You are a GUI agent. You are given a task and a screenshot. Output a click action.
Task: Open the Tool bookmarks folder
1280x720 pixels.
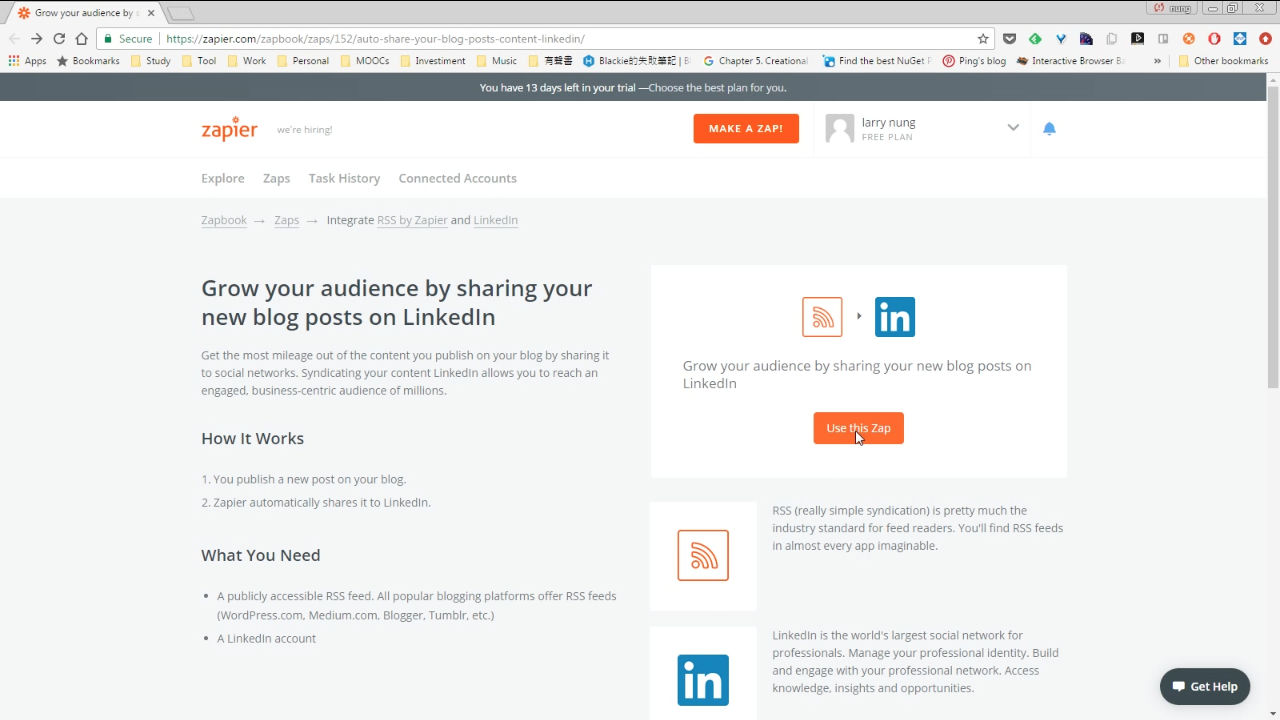(198, 61)
